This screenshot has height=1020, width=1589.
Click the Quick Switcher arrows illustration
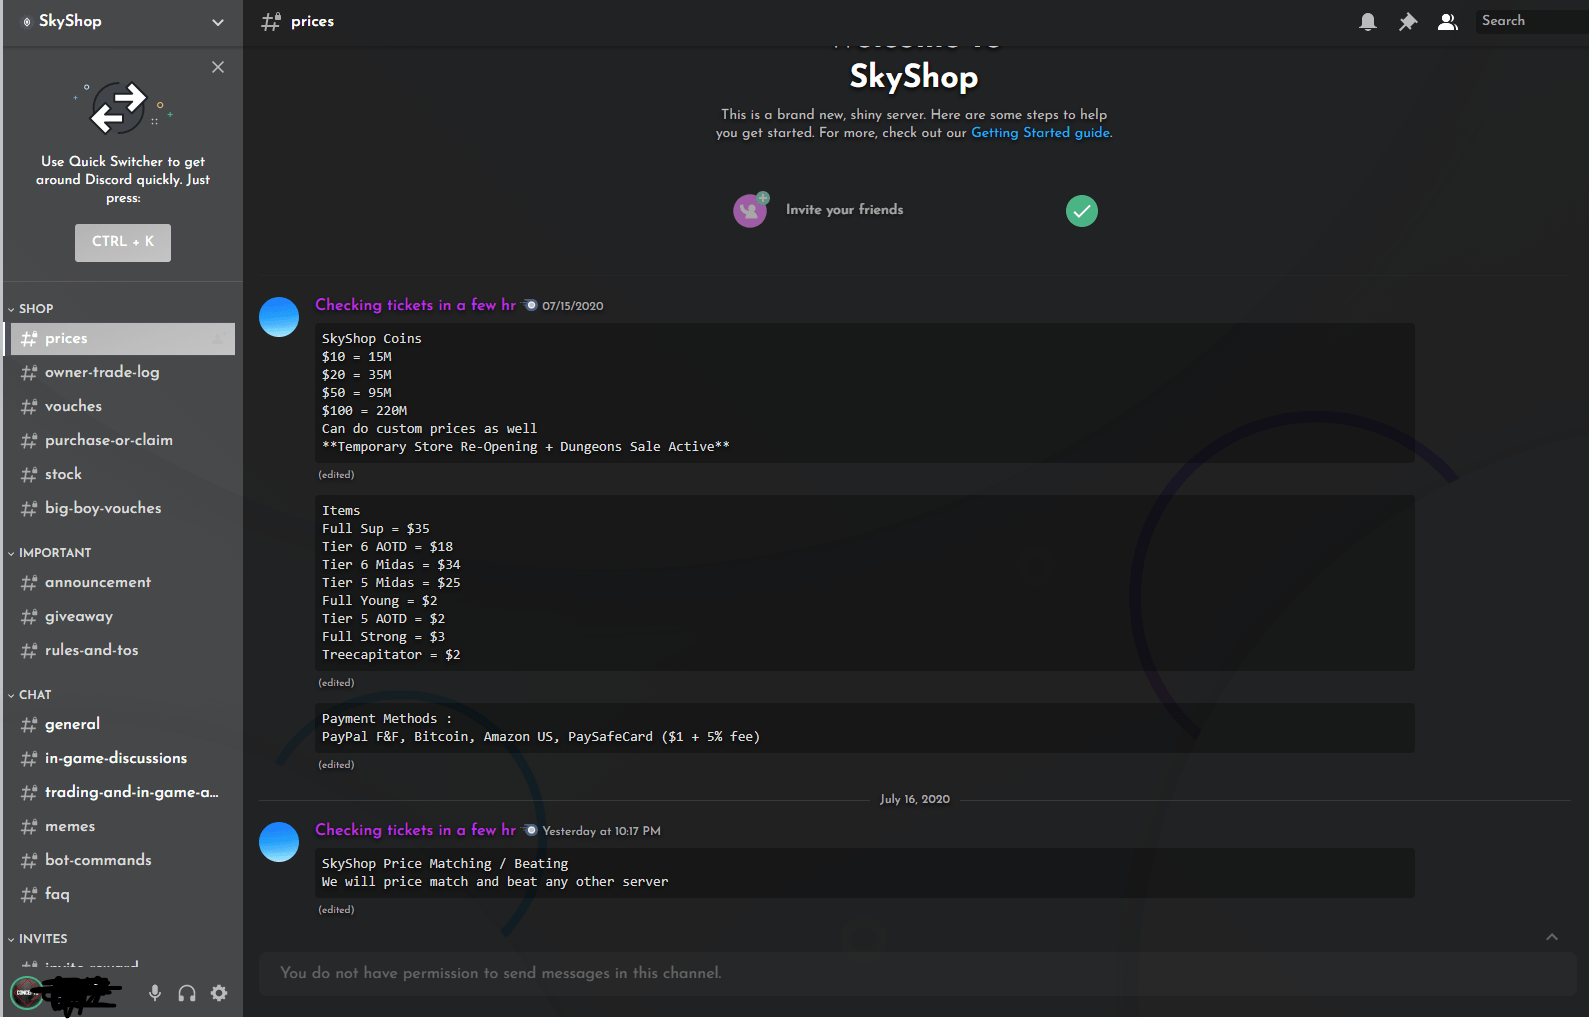122,107
